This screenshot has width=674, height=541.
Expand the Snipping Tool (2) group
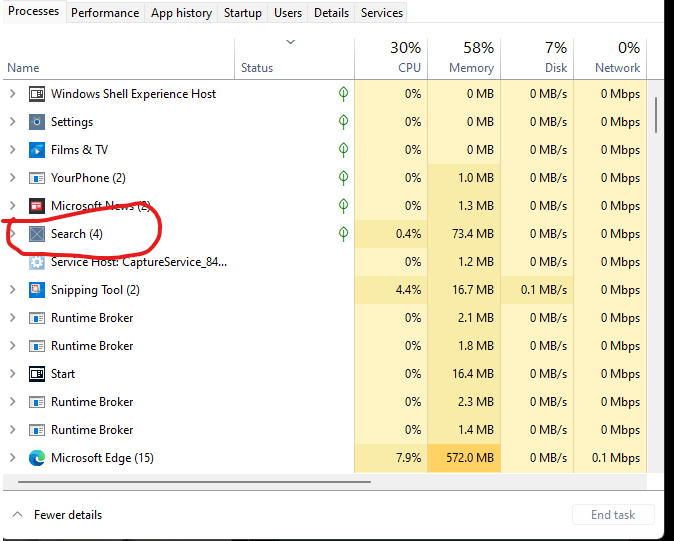pyautogui.click(x=12, y=290)
